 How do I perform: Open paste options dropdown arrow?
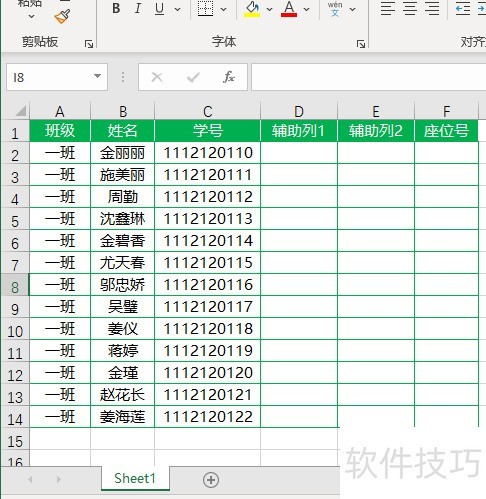click(31, 16)
